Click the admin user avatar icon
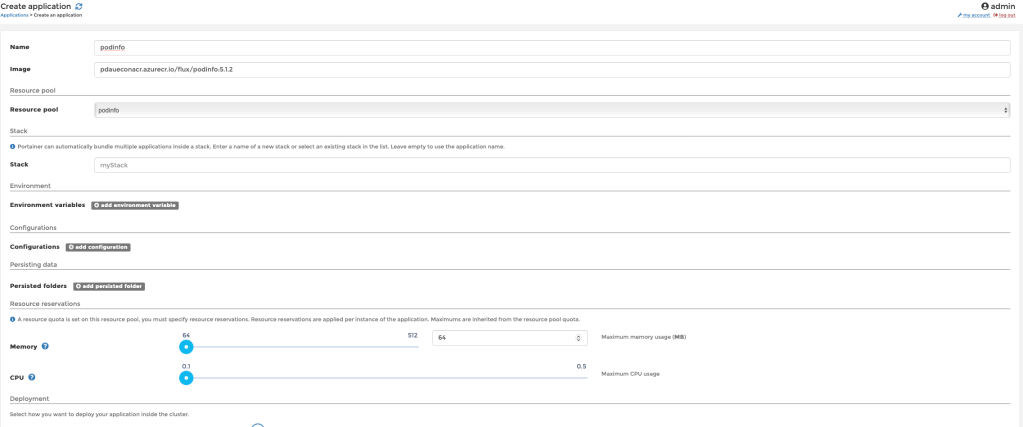This screenshot has width=1023, height=427. pyautogui.click(x=985, y=6)
